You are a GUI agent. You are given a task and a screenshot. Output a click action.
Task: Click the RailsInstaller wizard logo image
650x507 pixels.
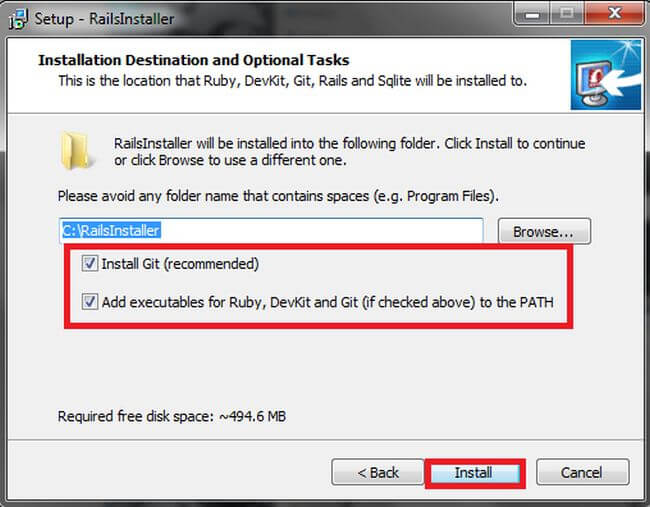tap(603, 75)
